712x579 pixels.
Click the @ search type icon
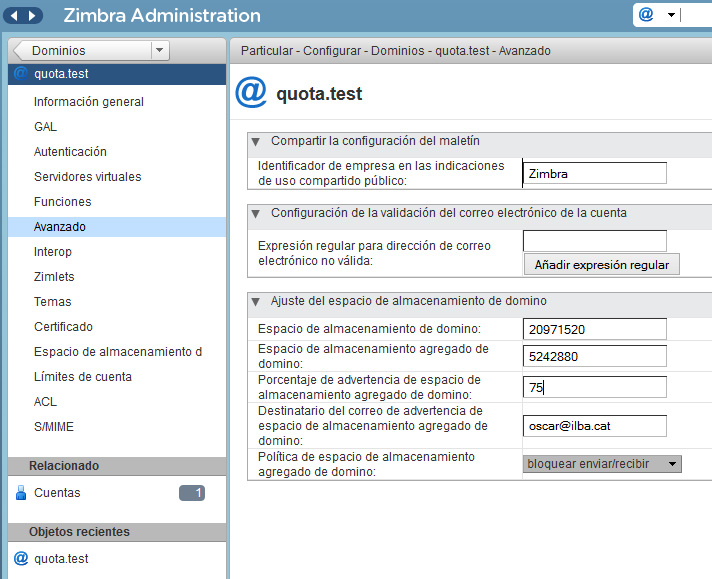[646, 15]
